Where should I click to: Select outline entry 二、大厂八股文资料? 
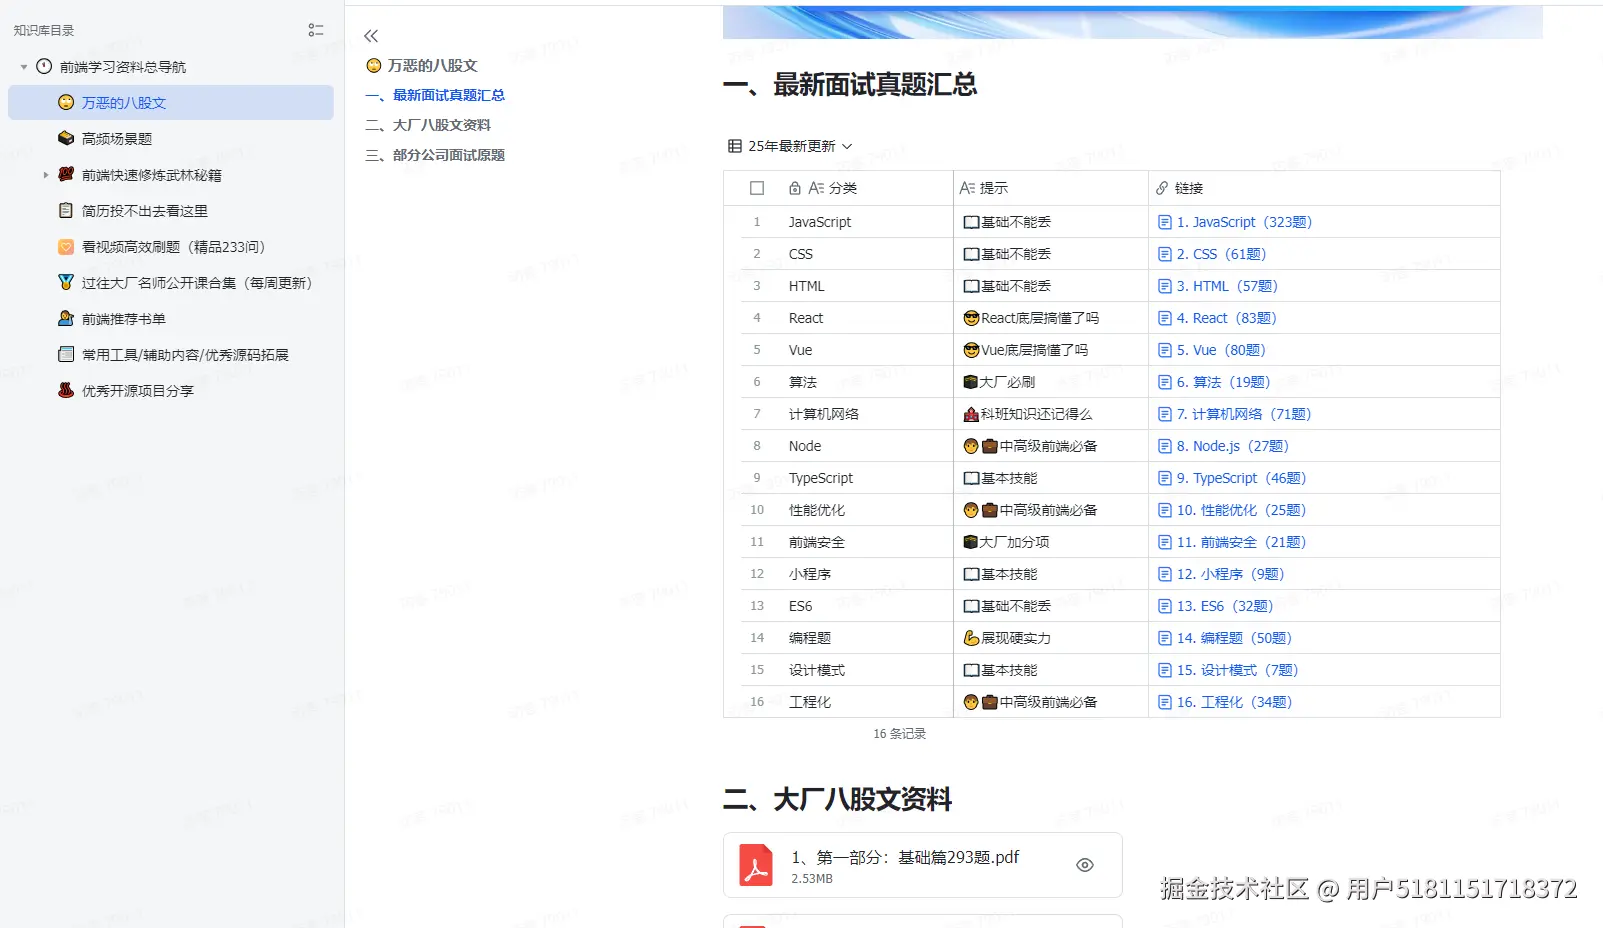click(431, 125)
